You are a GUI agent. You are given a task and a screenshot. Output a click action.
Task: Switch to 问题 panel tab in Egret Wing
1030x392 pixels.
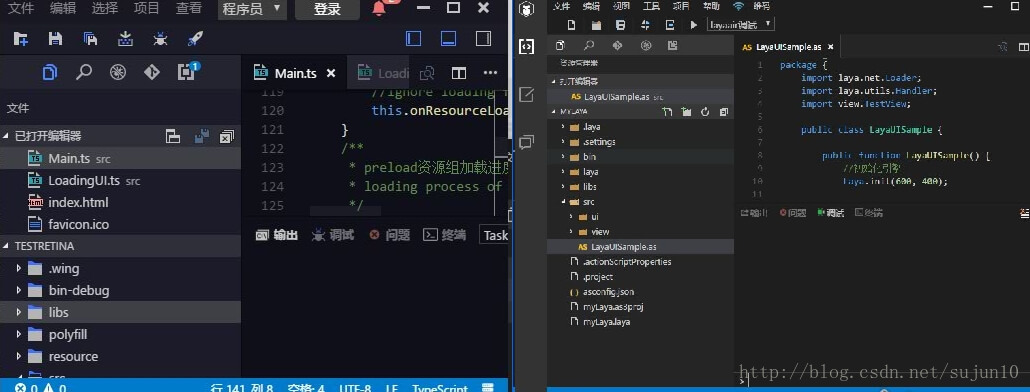tap(390, 235)
